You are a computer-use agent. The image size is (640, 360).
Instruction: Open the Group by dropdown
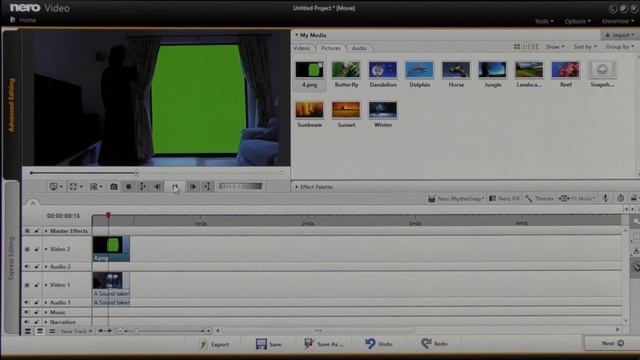pos(620,47)
